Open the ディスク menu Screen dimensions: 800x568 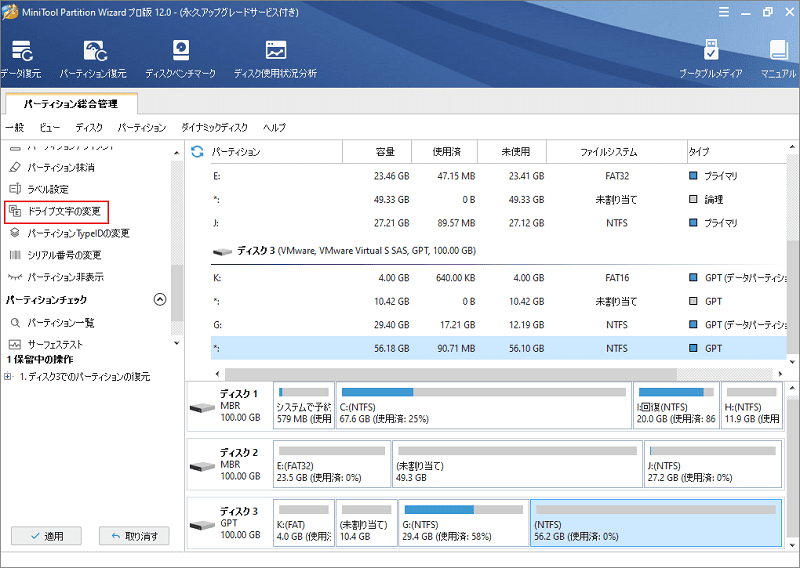(89, 128)
